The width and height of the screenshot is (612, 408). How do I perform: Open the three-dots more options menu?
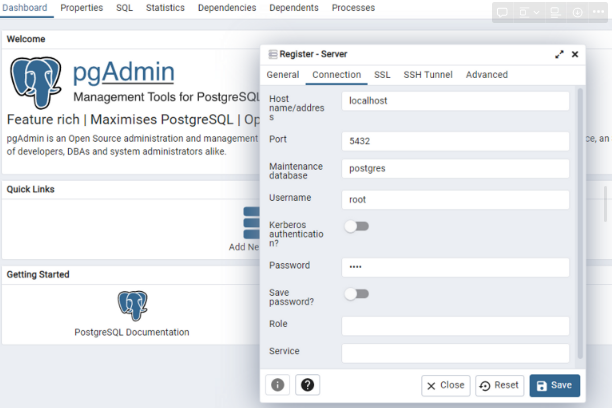coord(598,12)
